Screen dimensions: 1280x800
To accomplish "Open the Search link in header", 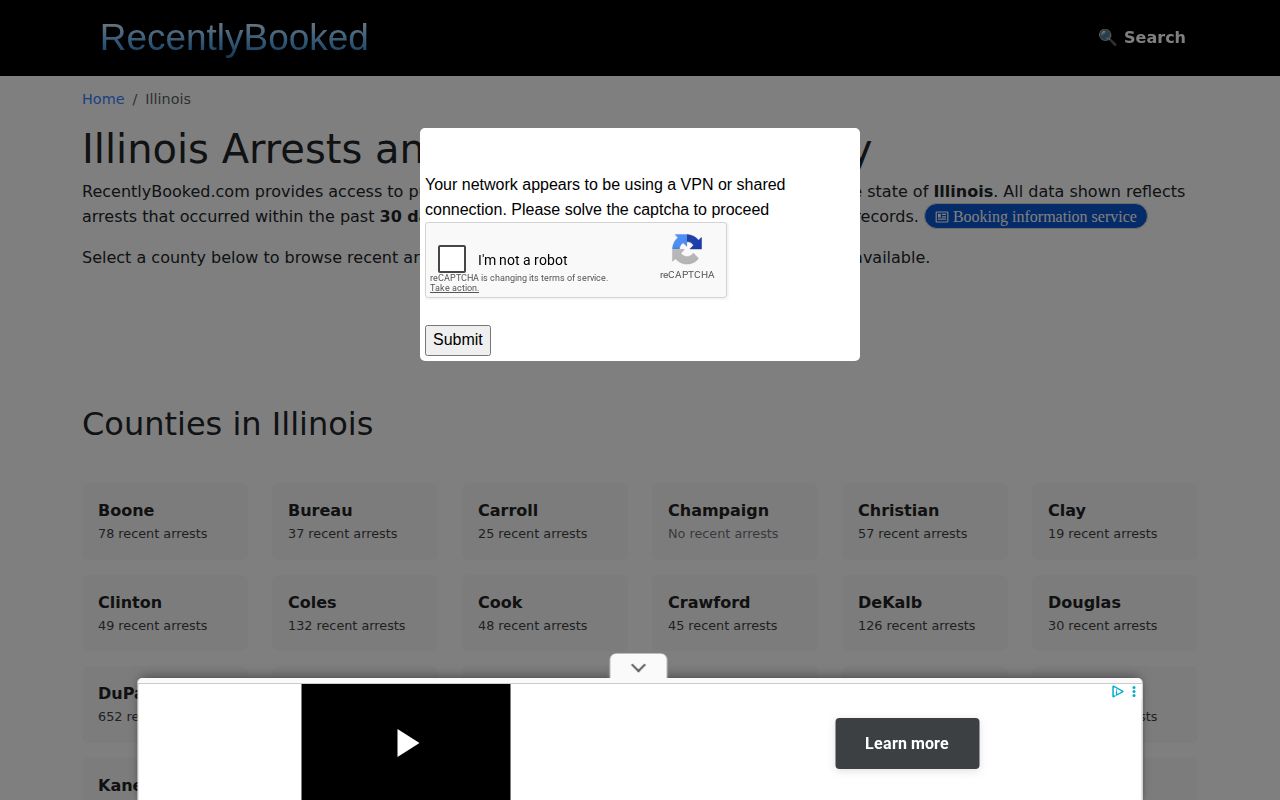I will pos(1142,37).
